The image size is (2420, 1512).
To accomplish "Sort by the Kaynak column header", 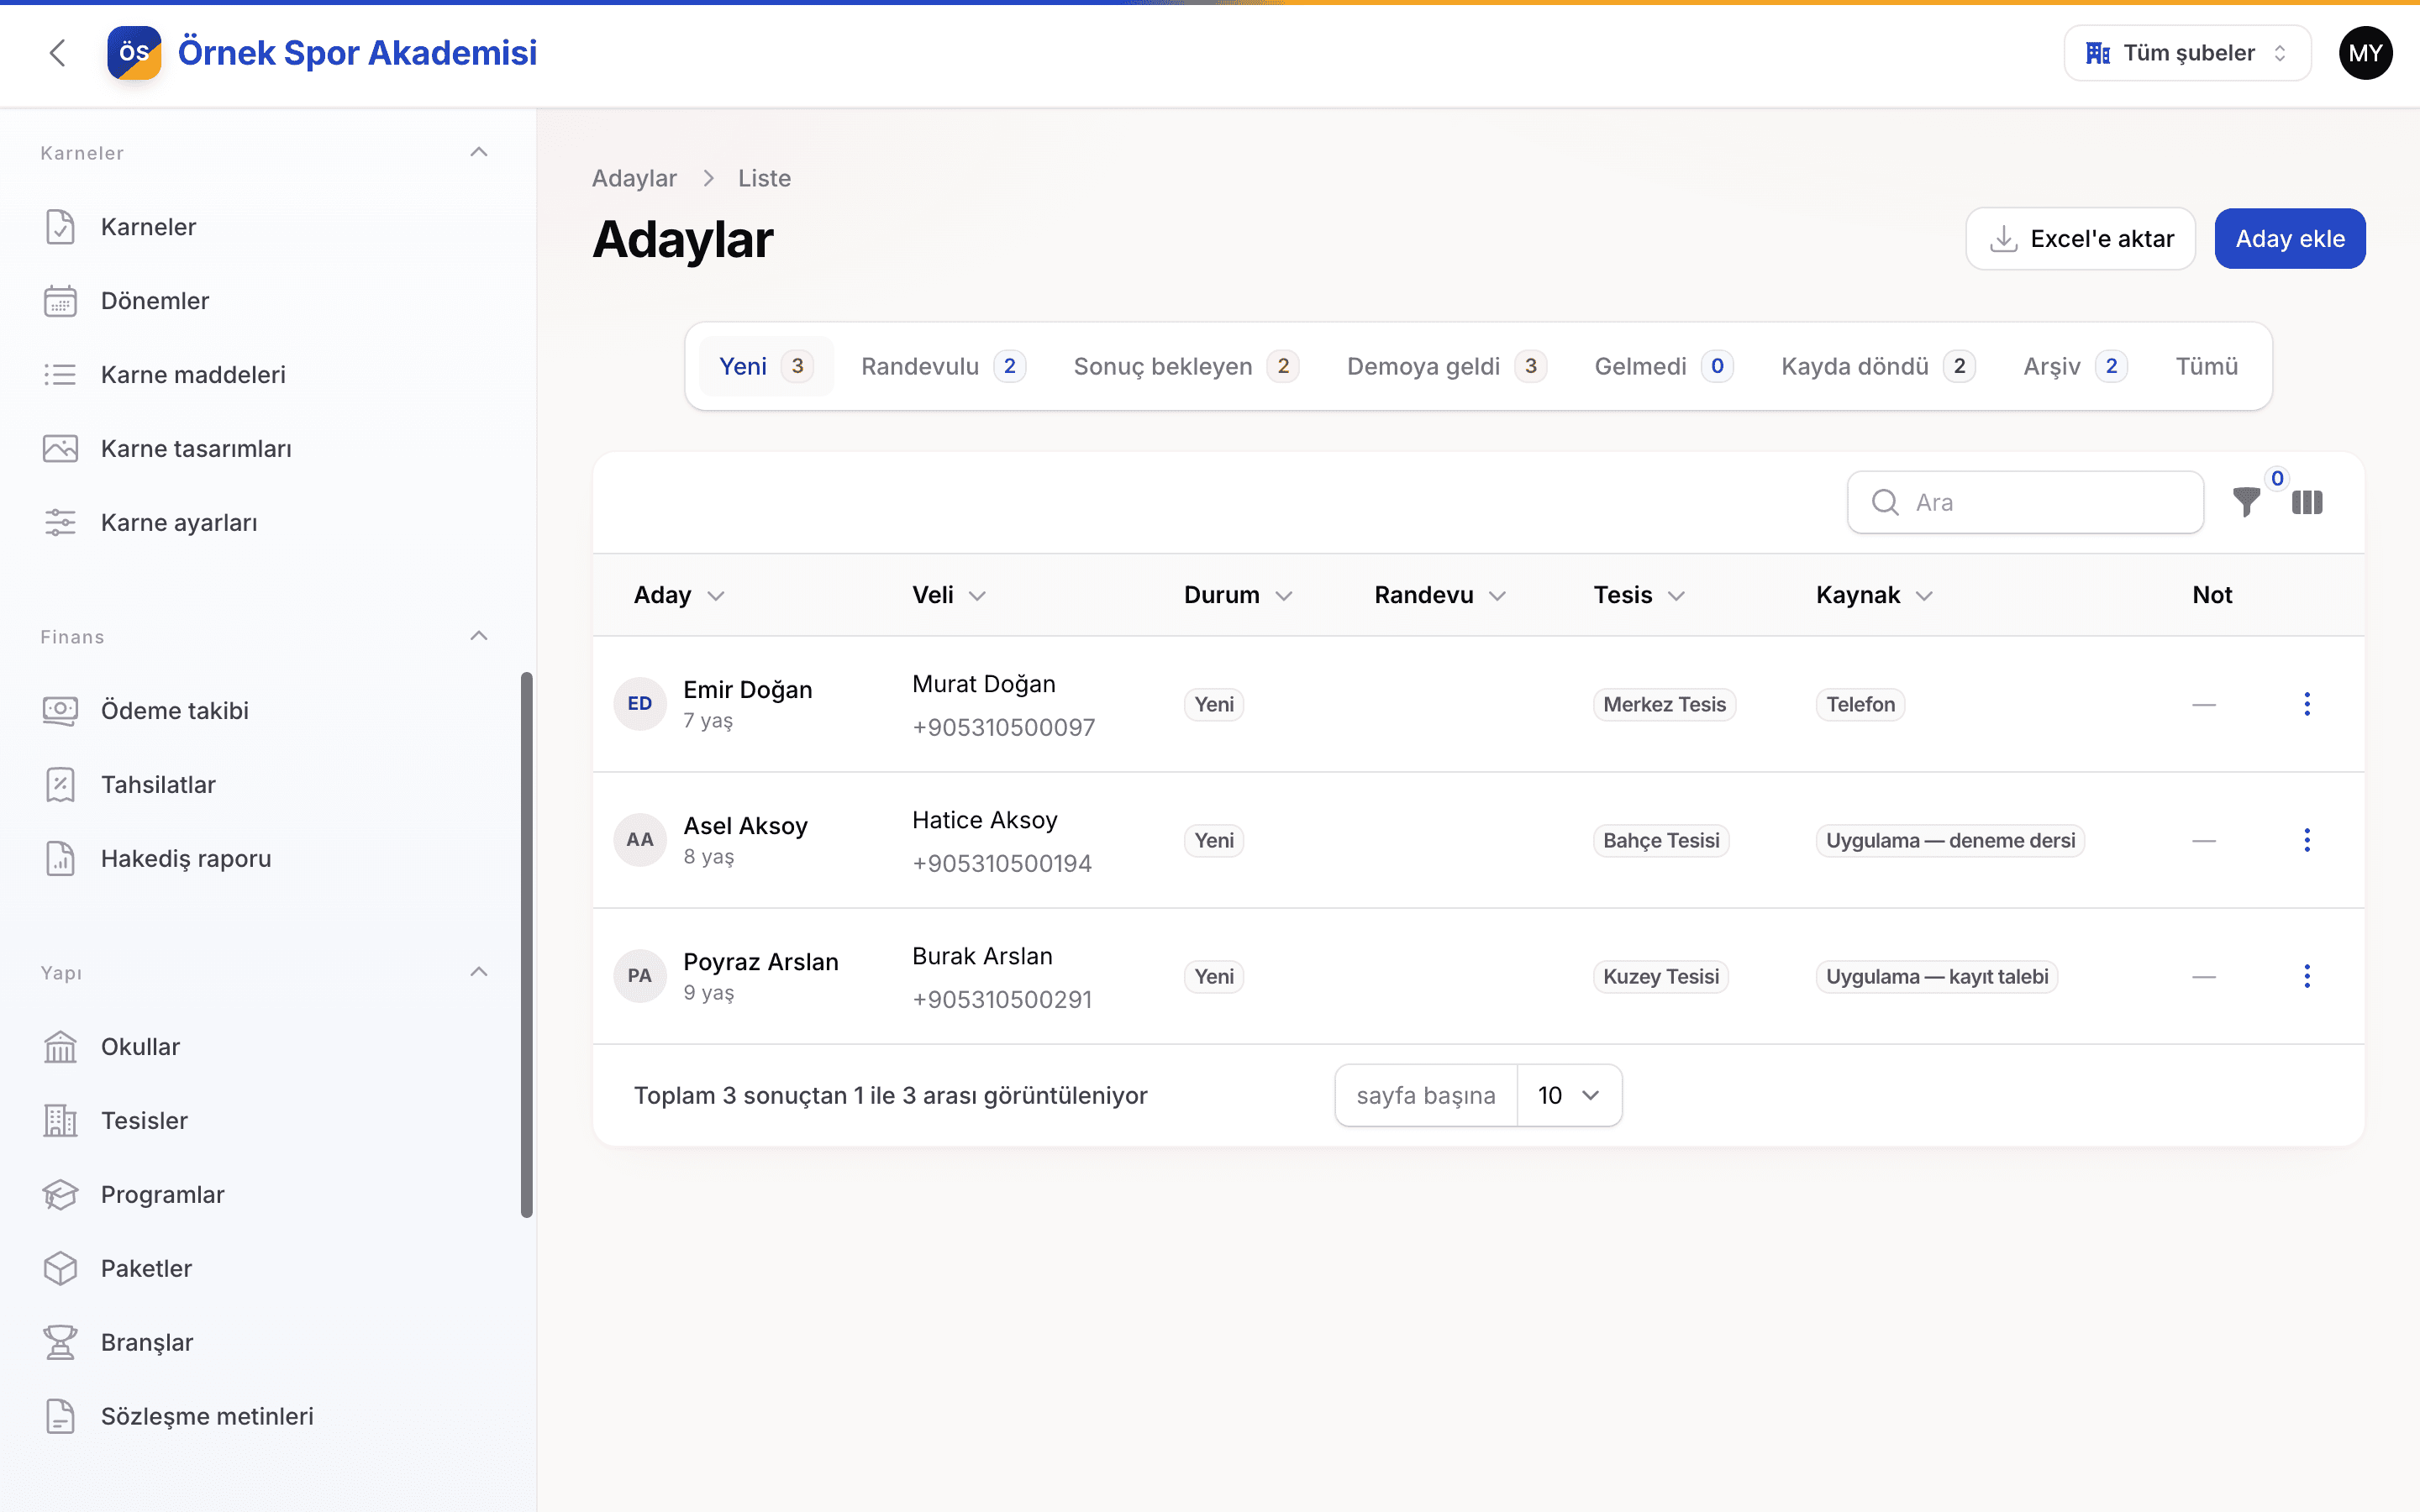I will pyautogui.click(x=1874, y=595).
